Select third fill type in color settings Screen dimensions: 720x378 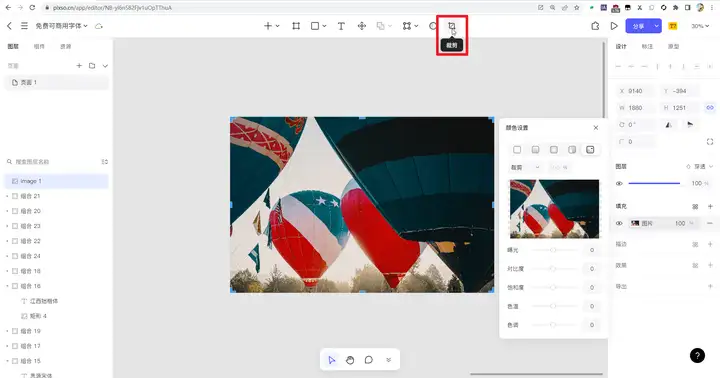tap(554, 150)
